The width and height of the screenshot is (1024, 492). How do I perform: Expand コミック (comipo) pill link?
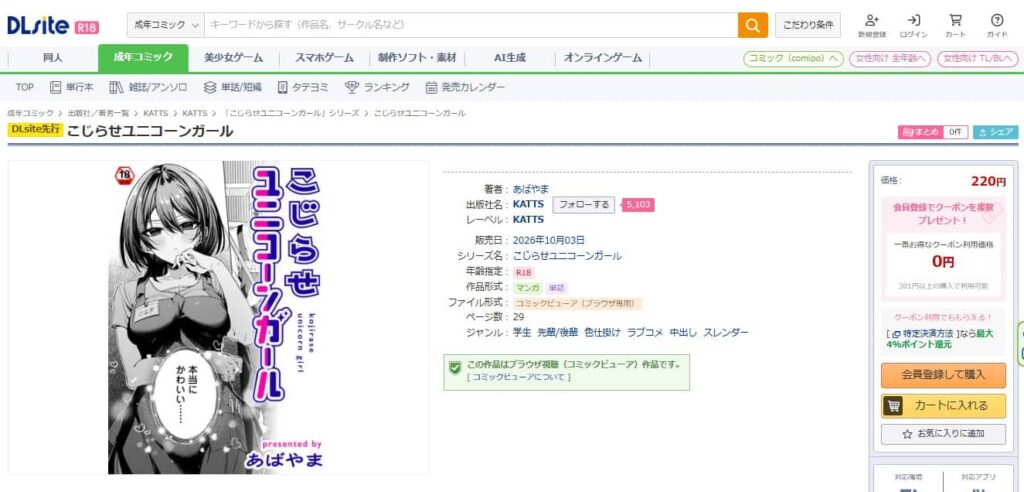[793, 58]
